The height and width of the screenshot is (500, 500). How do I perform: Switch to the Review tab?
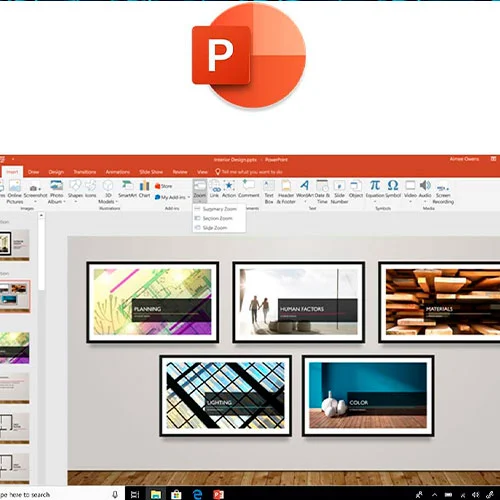click(180, 172)
